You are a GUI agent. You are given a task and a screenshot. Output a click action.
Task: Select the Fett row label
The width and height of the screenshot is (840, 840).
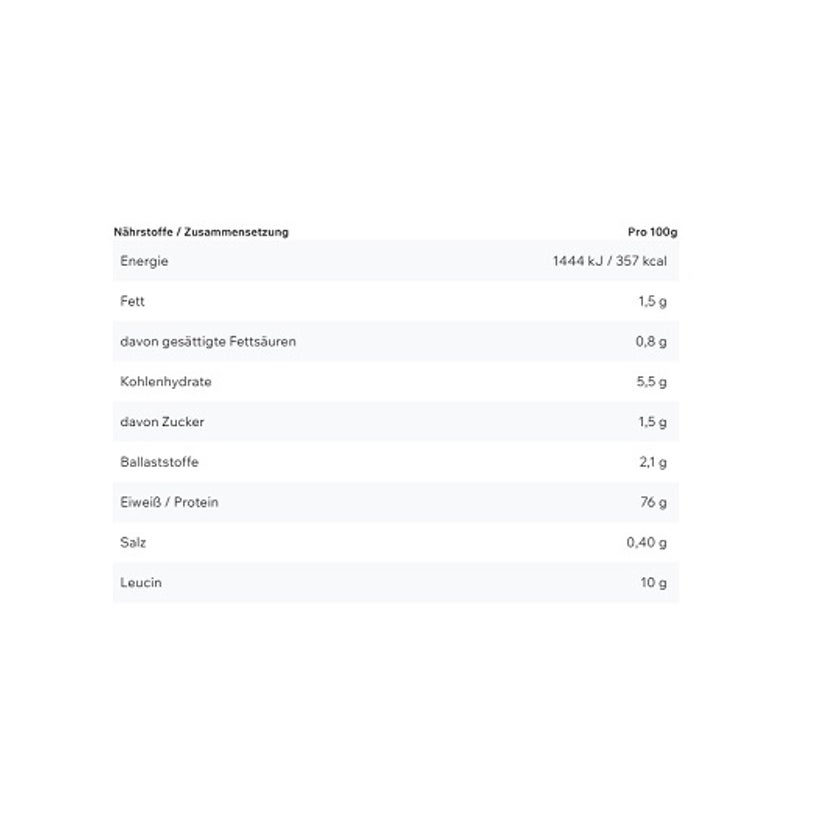(x=132, y=301)
